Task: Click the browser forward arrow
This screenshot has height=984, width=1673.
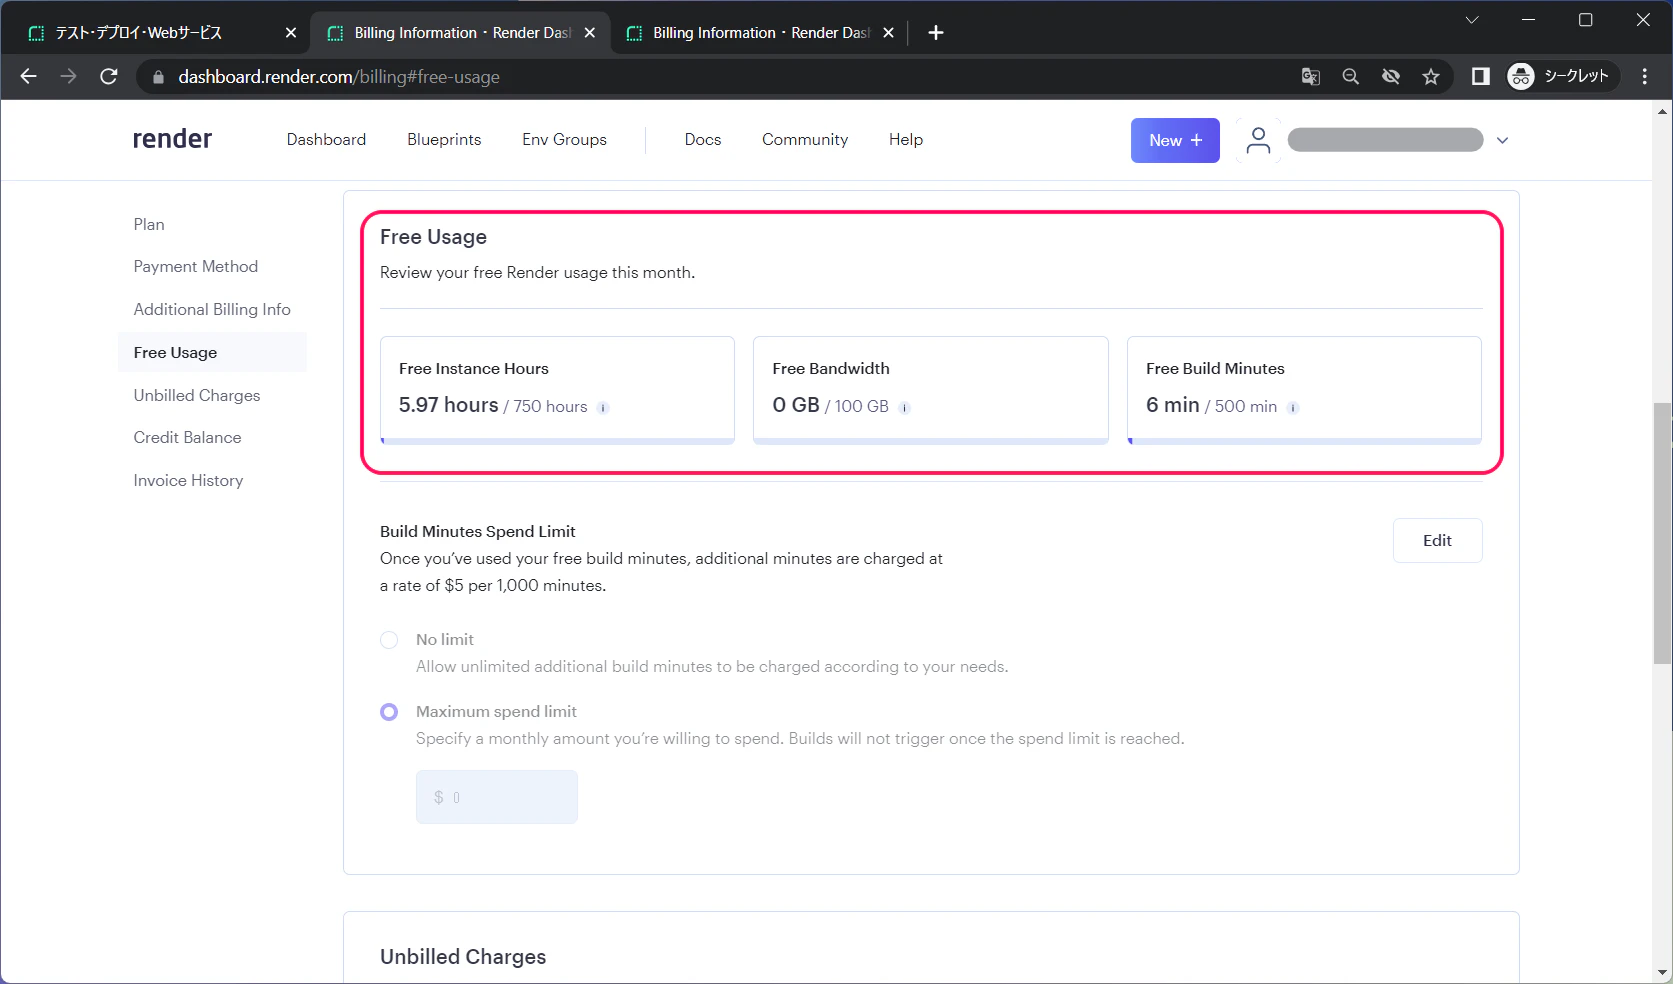Action: (x=68, y=76)
